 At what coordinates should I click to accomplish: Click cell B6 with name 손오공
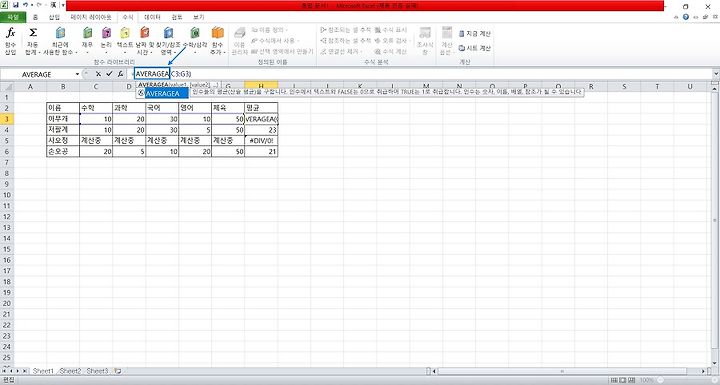point(63,151)
